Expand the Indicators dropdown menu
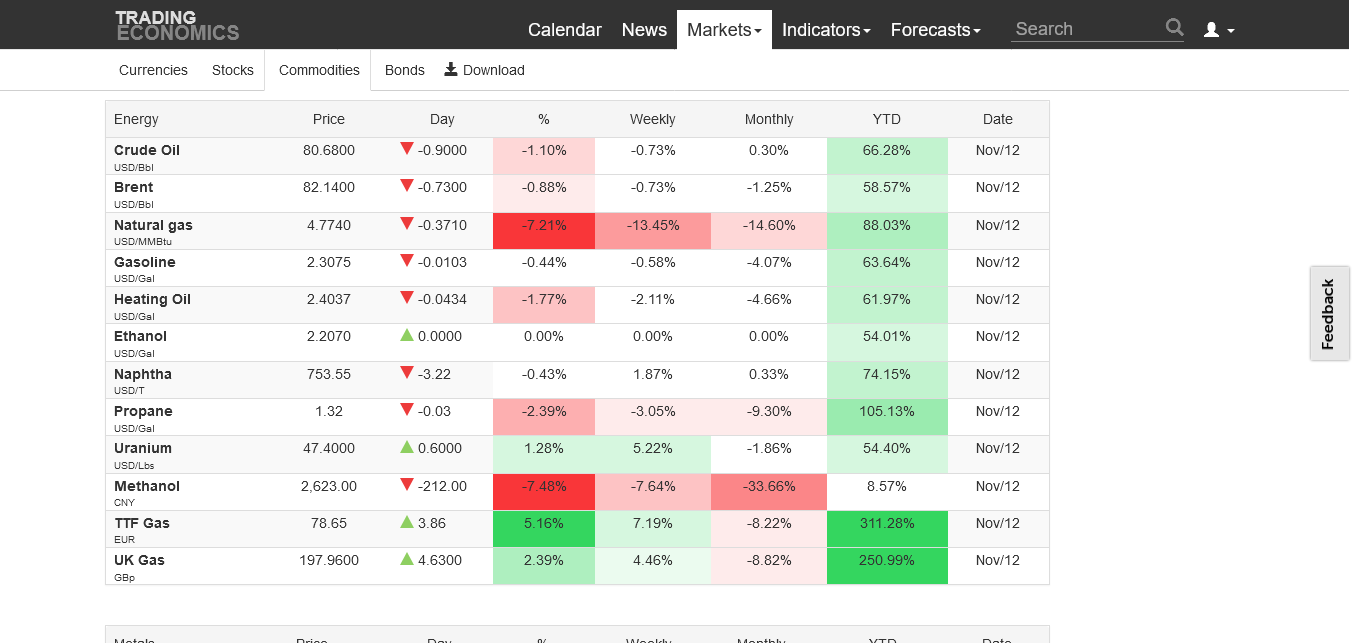 coord(826,30)
